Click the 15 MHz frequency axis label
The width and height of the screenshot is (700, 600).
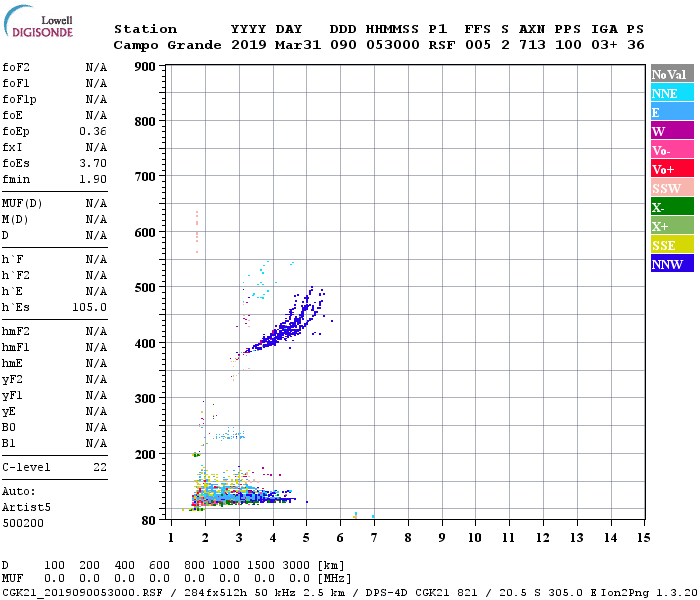tap(644, 538)
